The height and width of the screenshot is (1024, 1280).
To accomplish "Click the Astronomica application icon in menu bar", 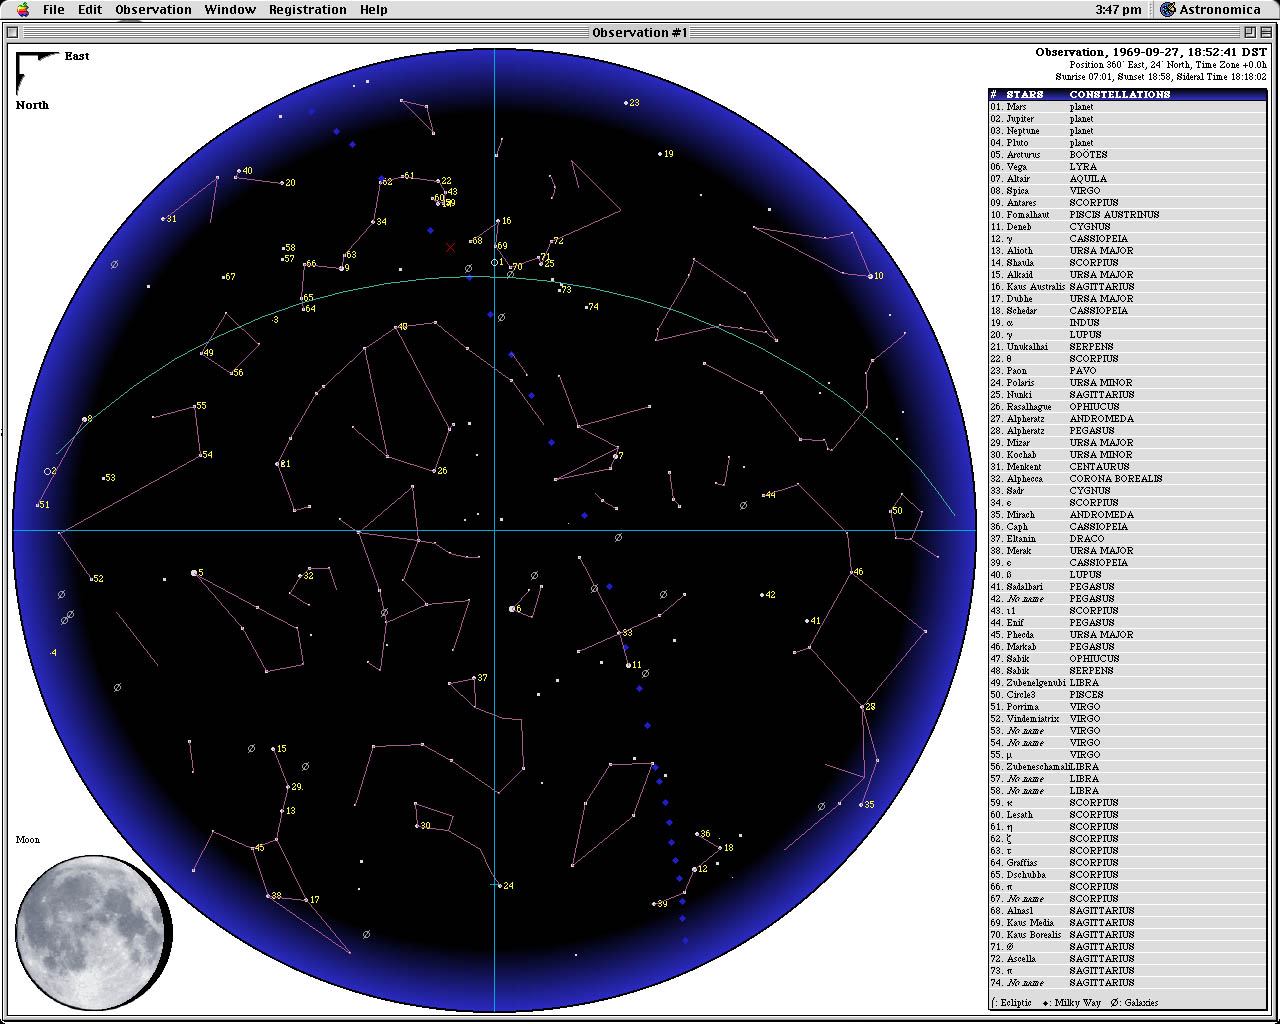I will pos(1168,9).
